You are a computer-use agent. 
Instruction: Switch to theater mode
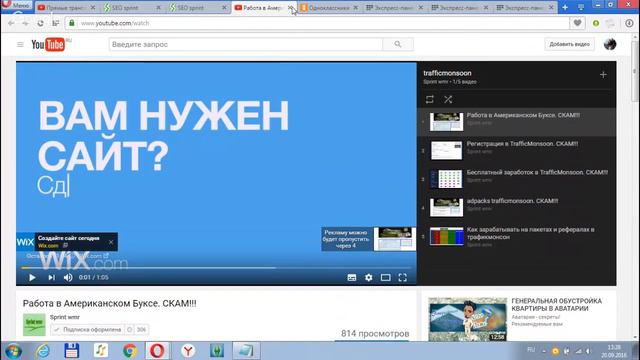(385, 278)
